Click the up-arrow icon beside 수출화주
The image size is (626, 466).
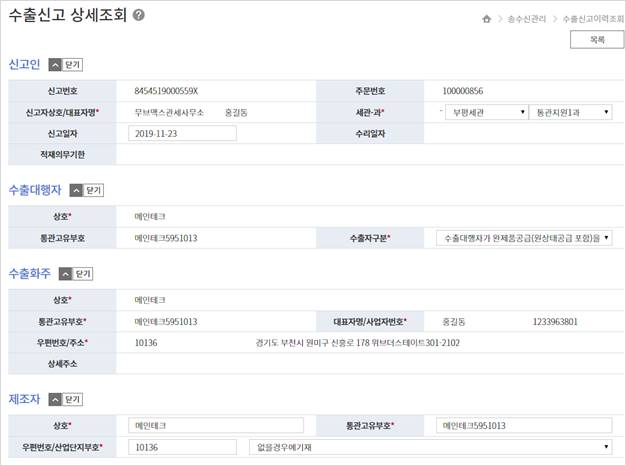click(64, 273)
